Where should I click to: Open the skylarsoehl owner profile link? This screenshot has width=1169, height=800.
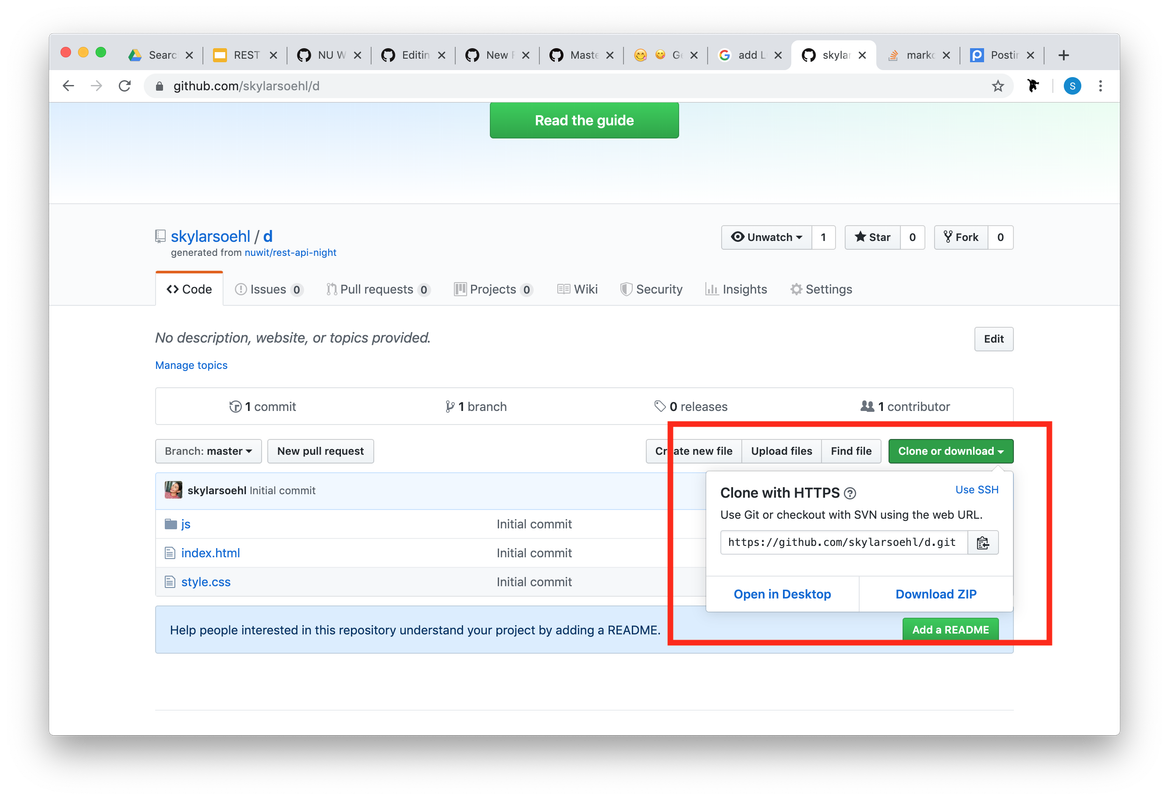pyautogui.click(x=210, y=236)
